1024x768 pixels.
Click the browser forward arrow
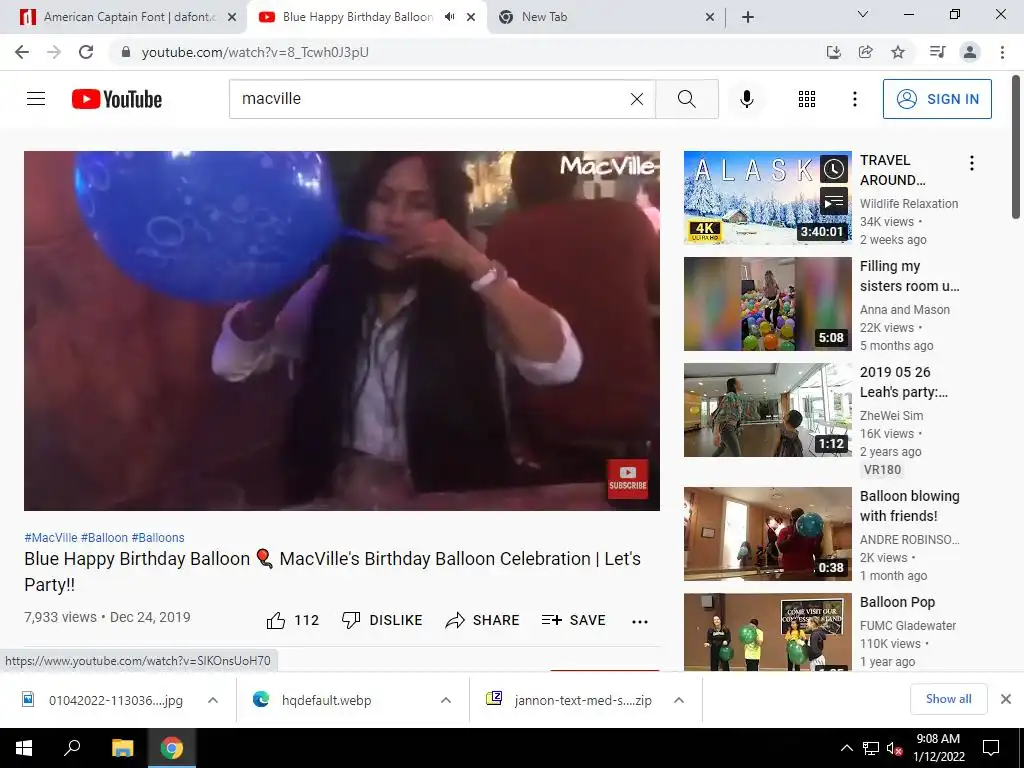(54, 52)
